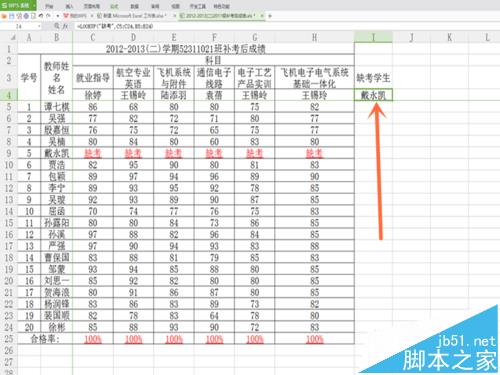Click student name 谭七棋 in row 5

[x=57, y=107]
